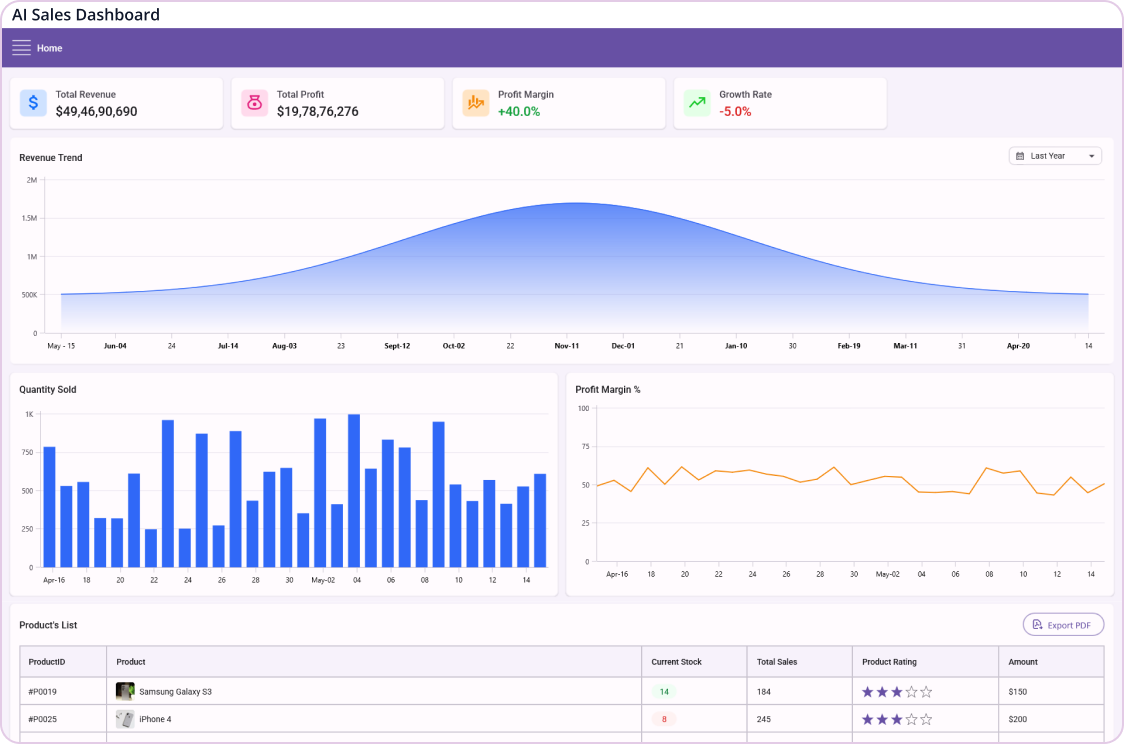The image size is (1124, 744).
Task: Click the Total Profit value $19,78,76,276
Action: click(318, 111)
